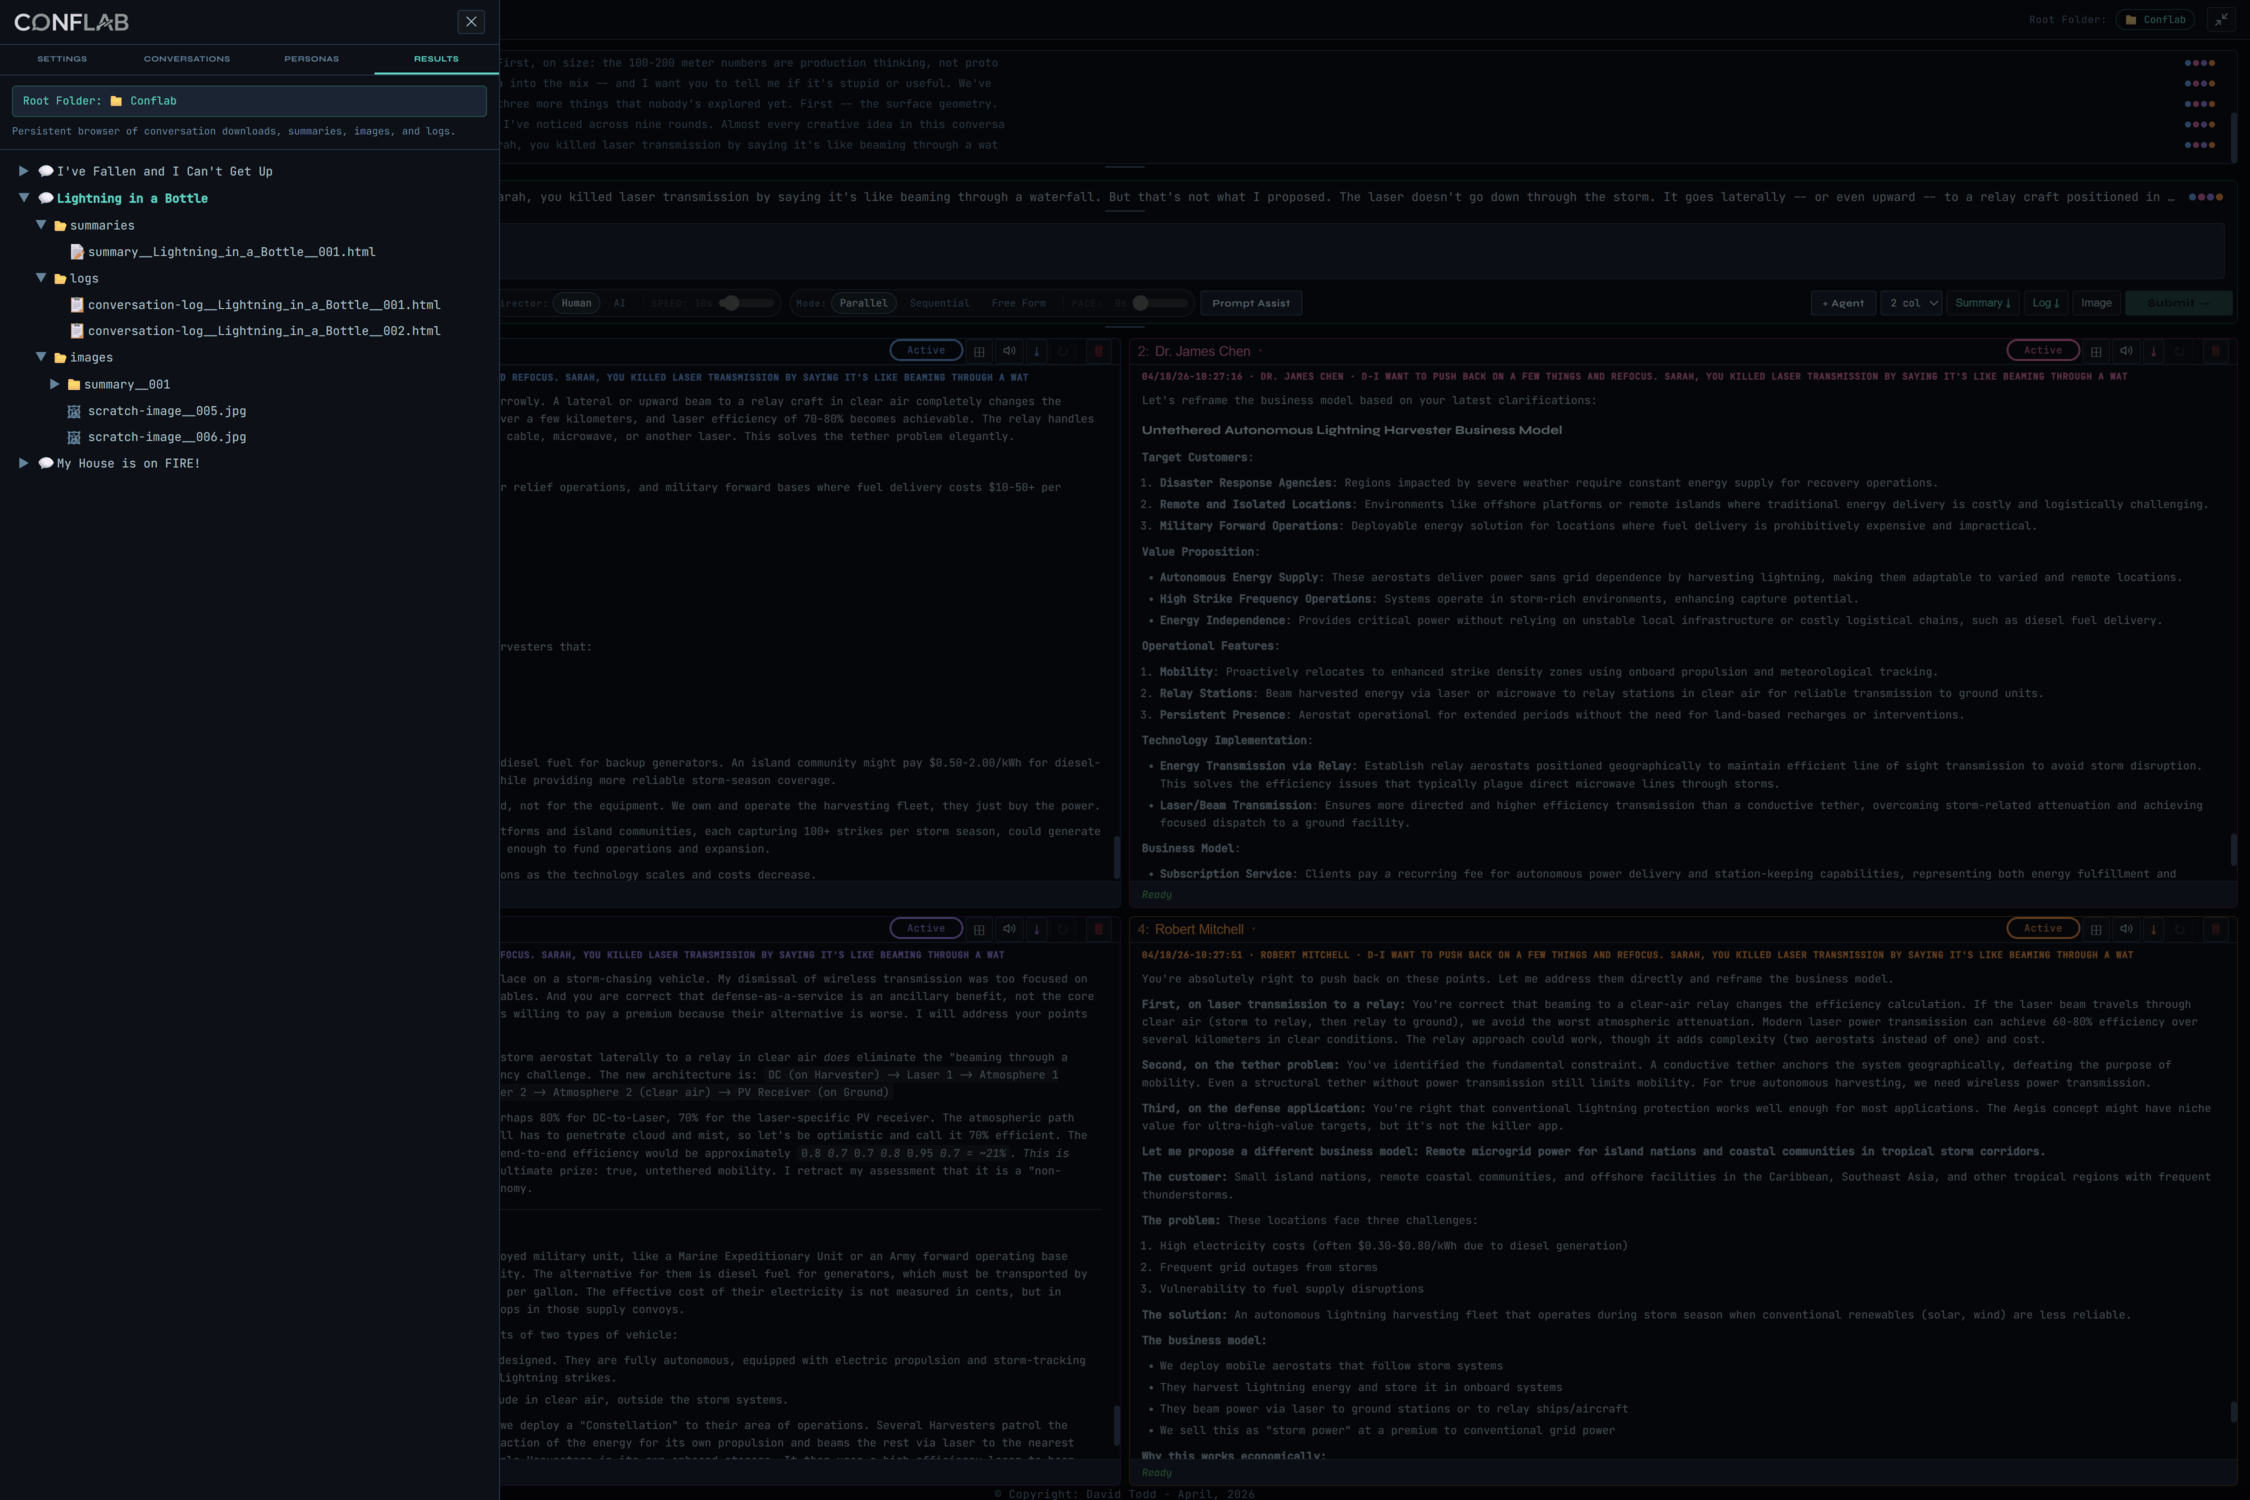Screen dimensions: 2250x1500
Task: Toggle Active state for Dr. James Chen
Action: [2043, 350]
